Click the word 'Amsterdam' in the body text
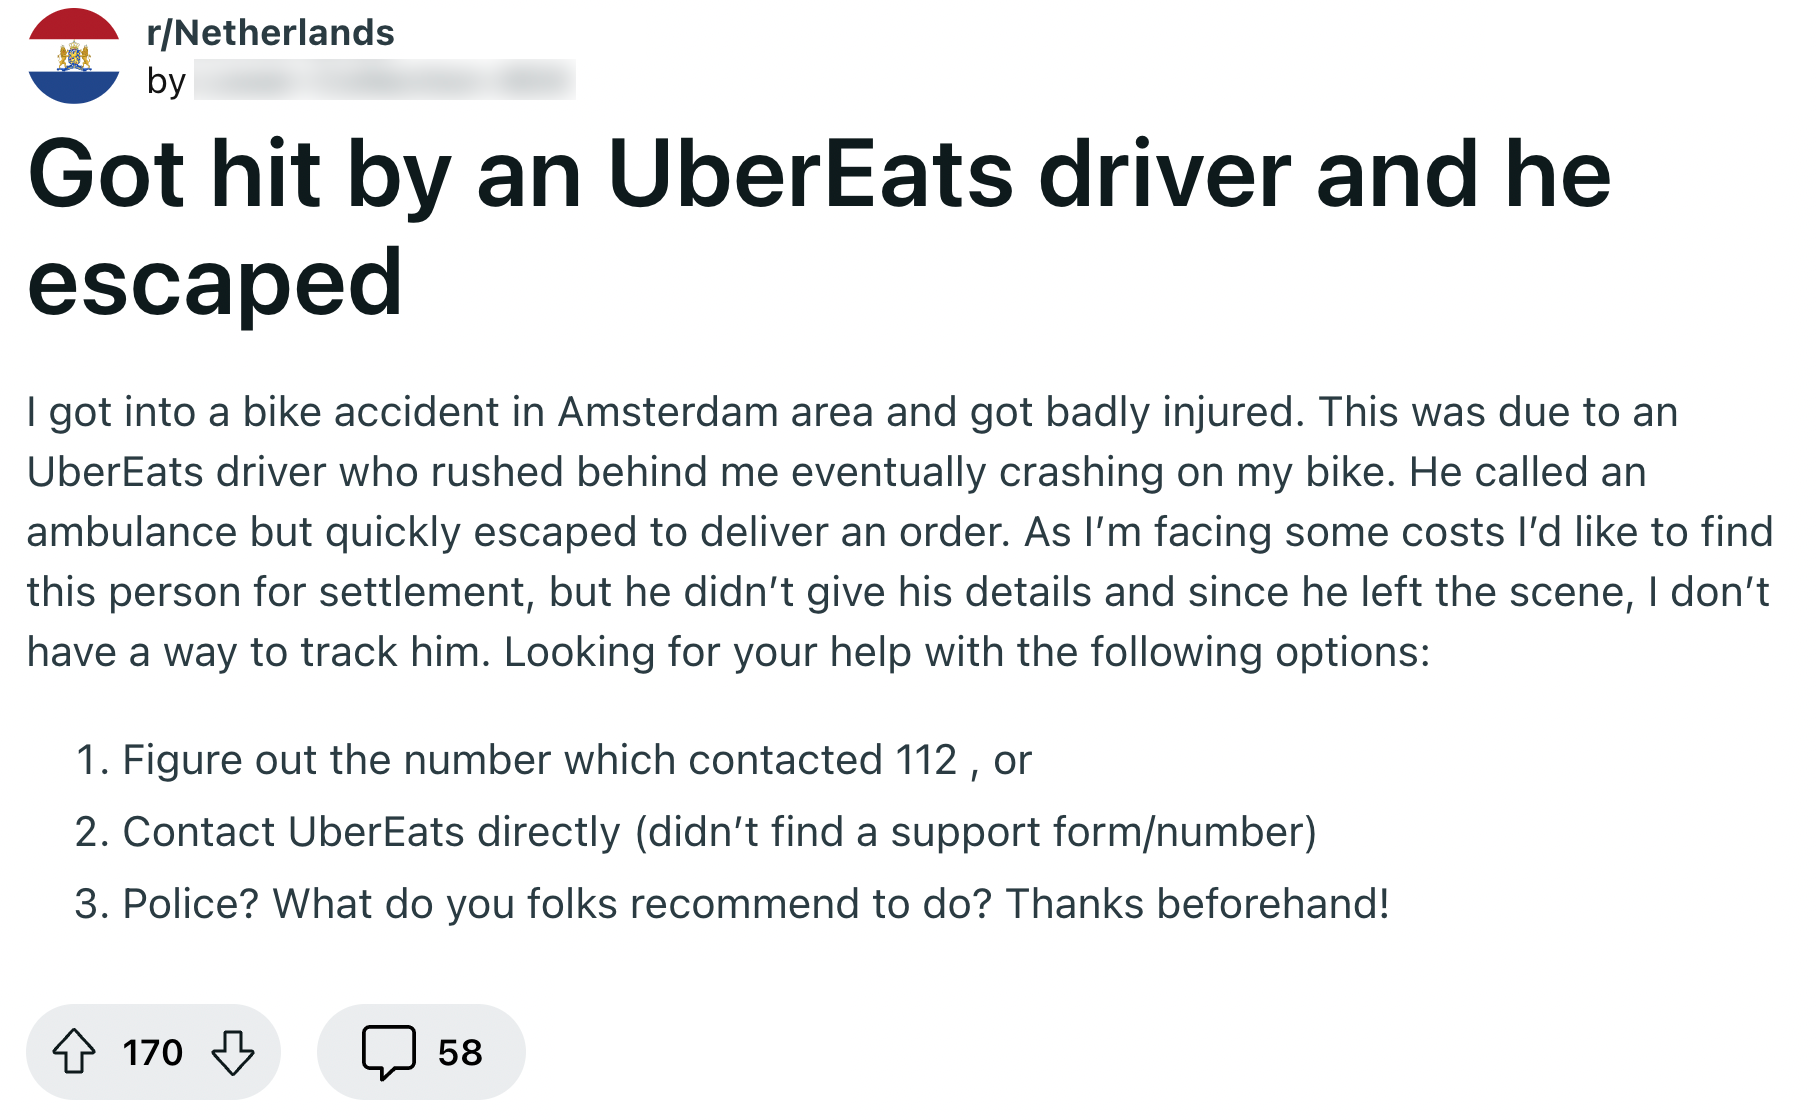The height and width of the screenshot is (1120, 1816). coord(670,410)
